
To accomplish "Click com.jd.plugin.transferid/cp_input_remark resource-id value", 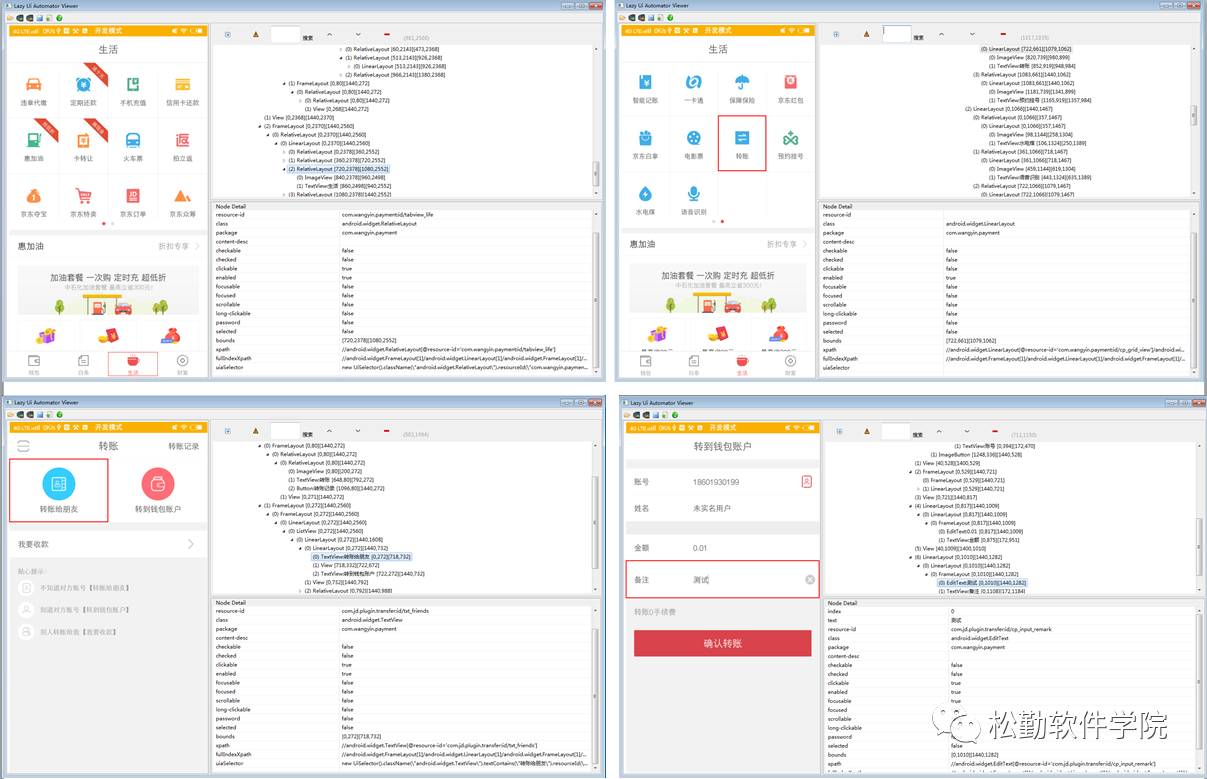I will click(x=1002, y=629).
